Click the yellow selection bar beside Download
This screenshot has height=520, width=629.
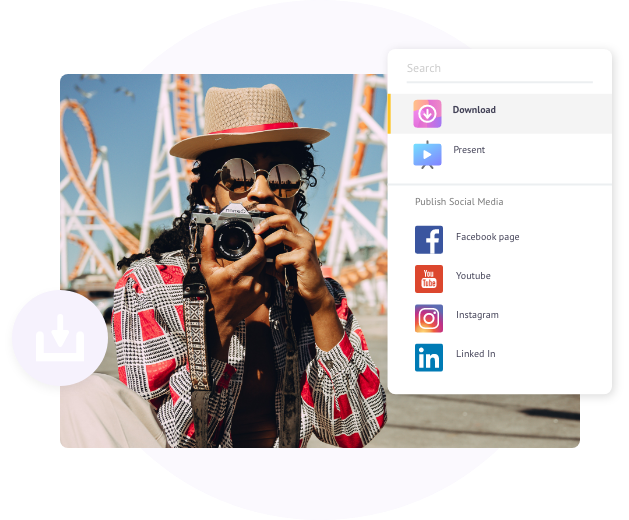(389, 113)
